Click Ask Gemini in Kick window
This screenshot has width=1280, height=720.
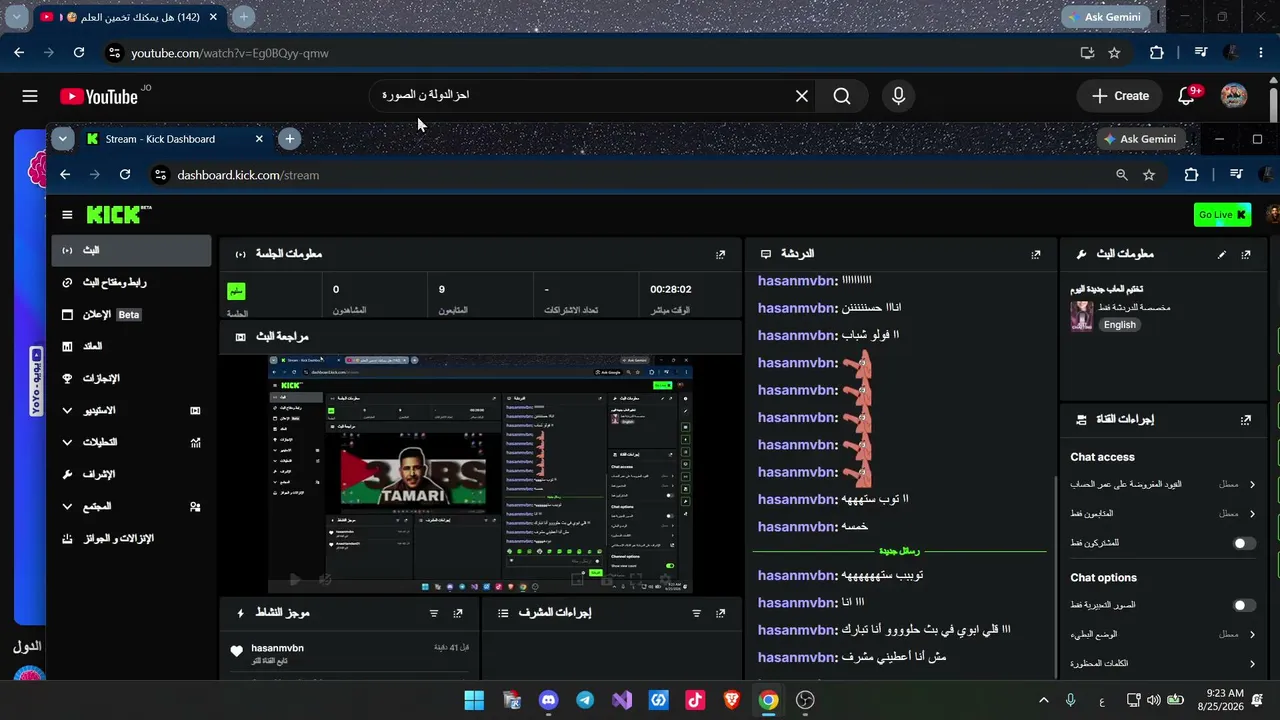(1139, 139)
